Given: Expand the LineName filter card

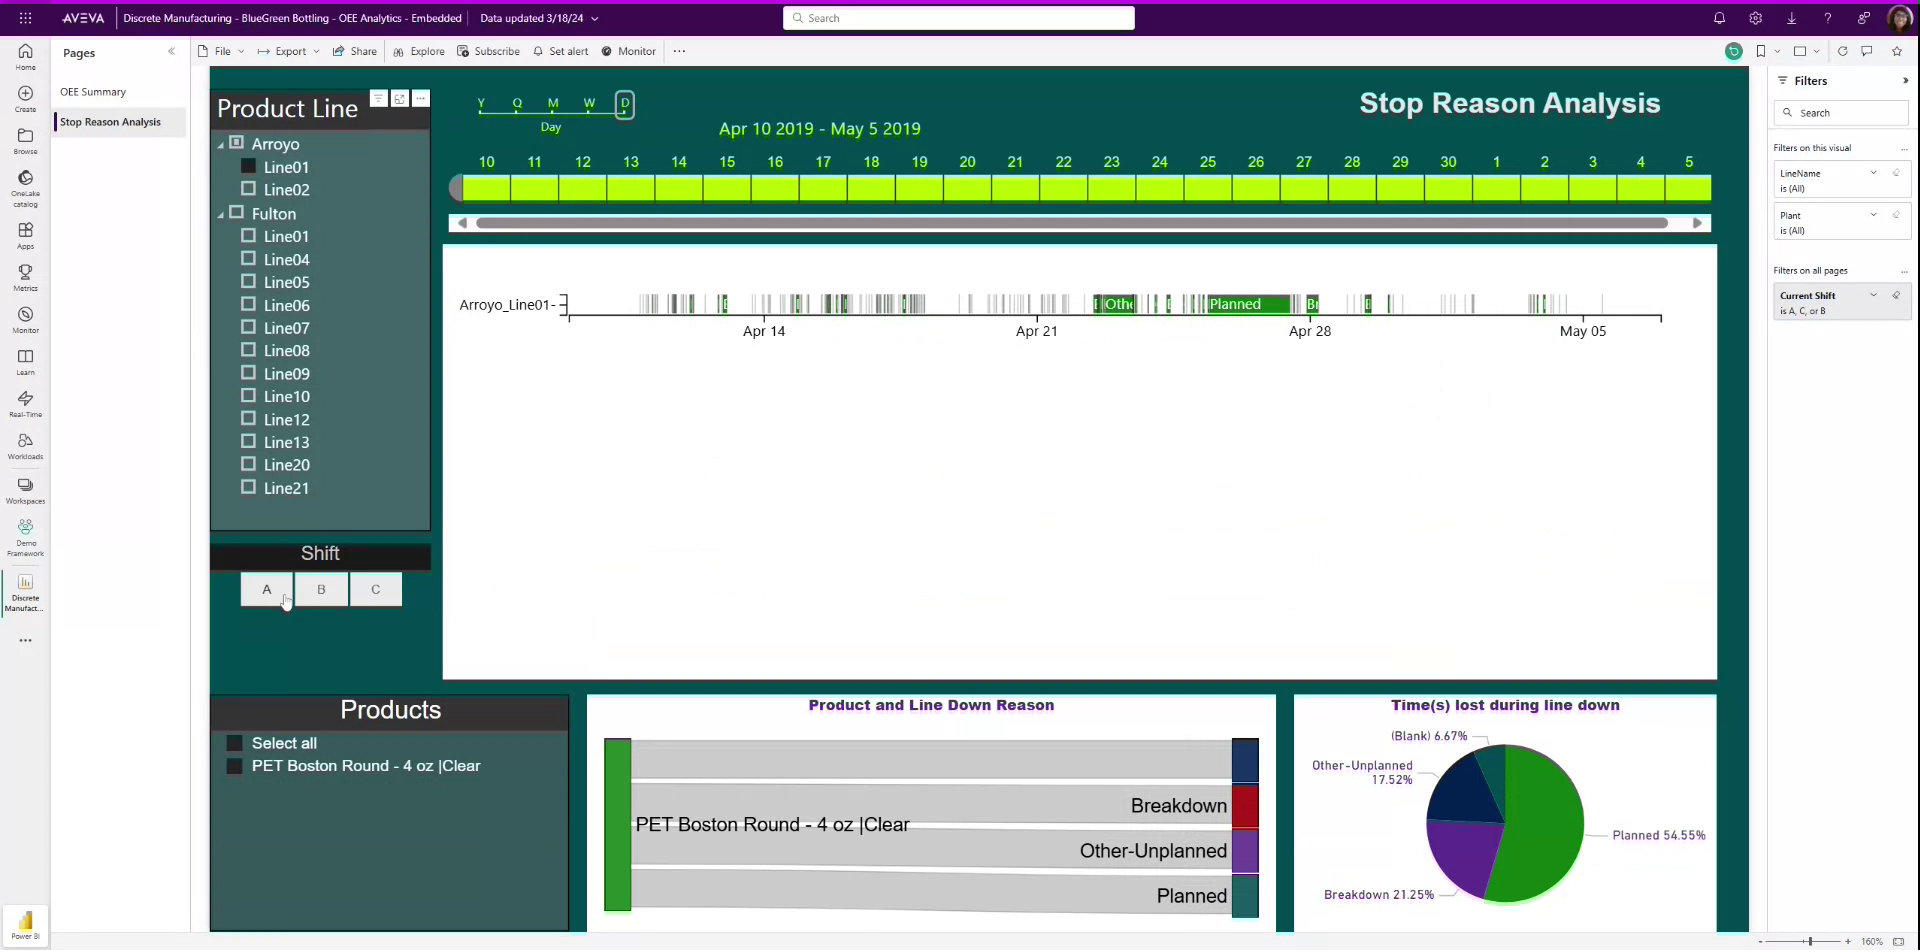Looking at the screenshot, I should coord(1874,173).
